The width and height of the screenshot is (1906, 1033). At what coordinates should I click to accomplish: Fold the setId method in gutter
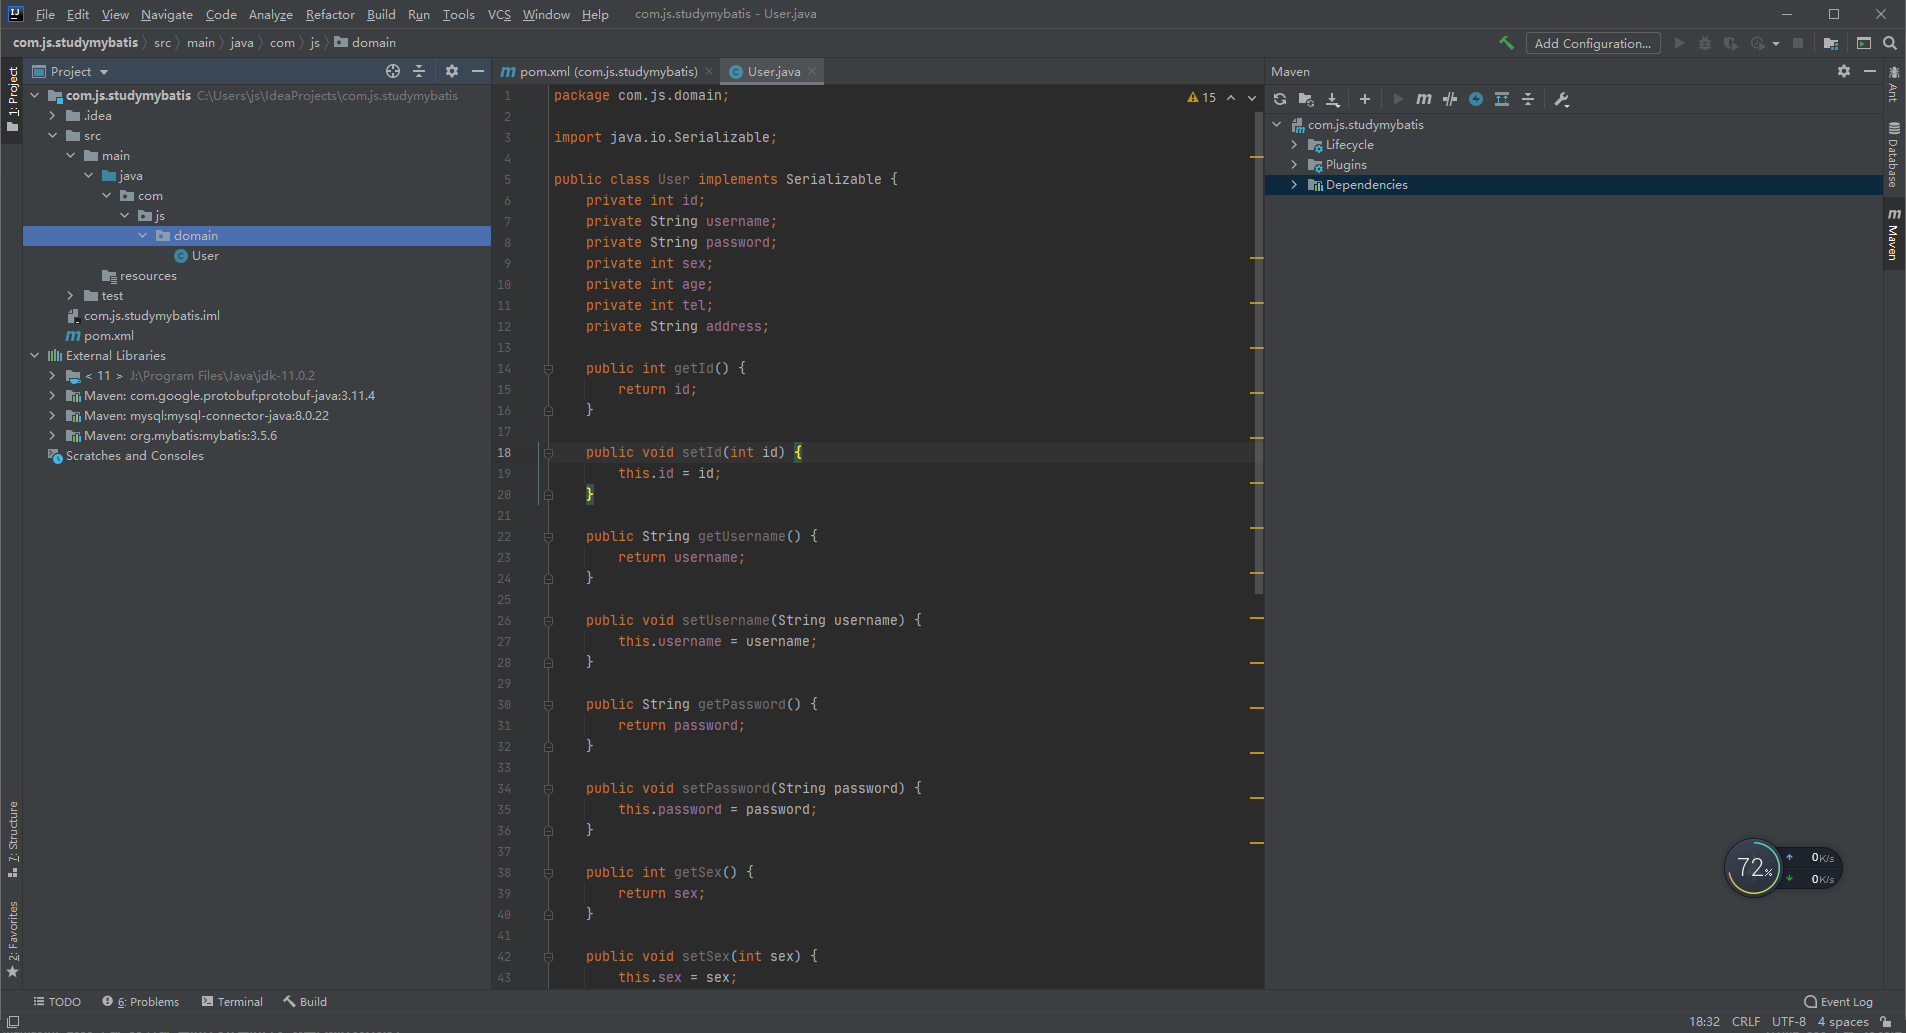[548, 453]
